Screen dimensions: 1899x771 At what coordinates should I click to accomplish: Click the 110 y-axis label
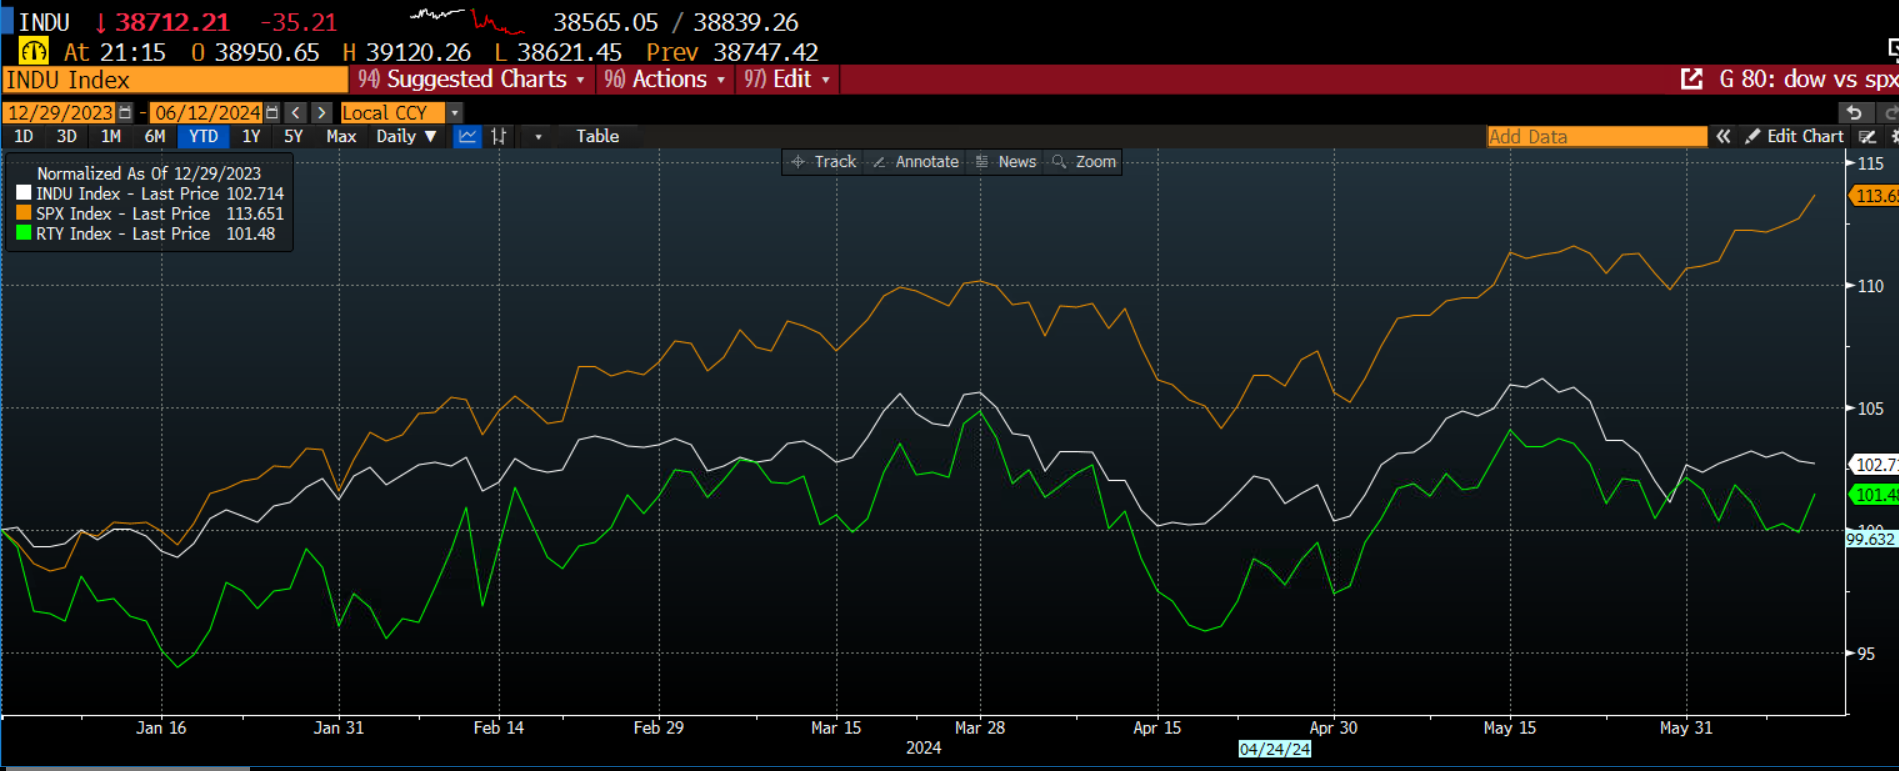[x=1870, y=286]
